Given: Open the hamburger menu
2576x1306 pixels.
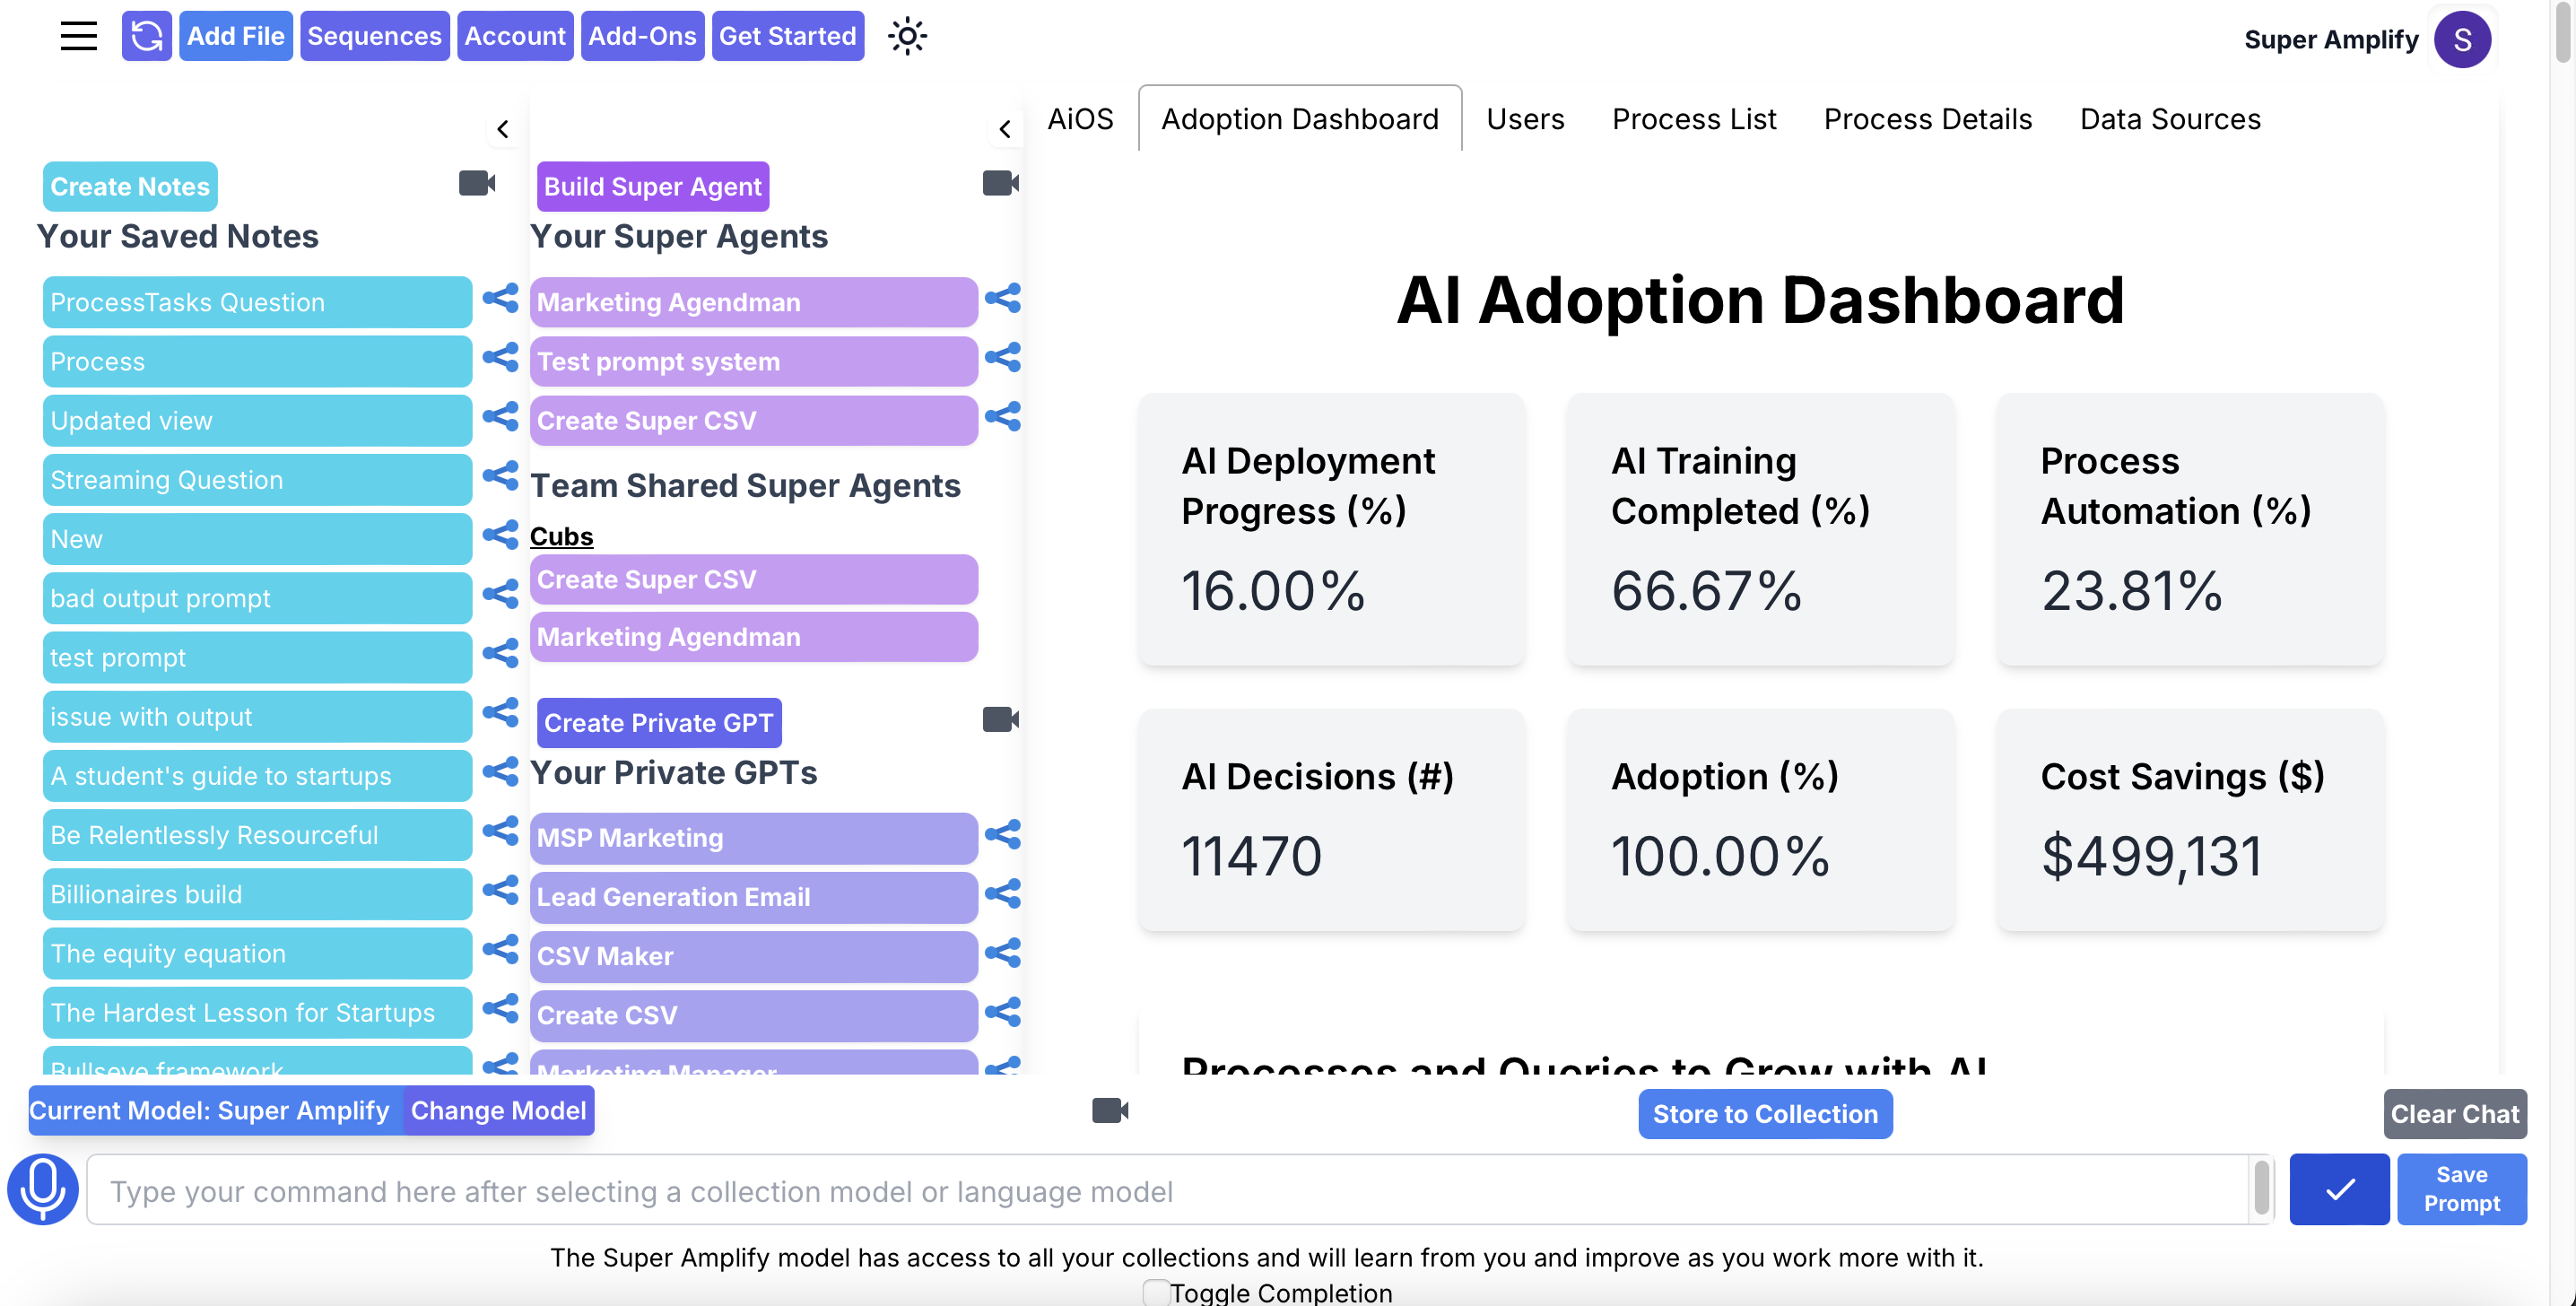Looking at the screenshot, I should pyautogui.click(x=78, y=37).
